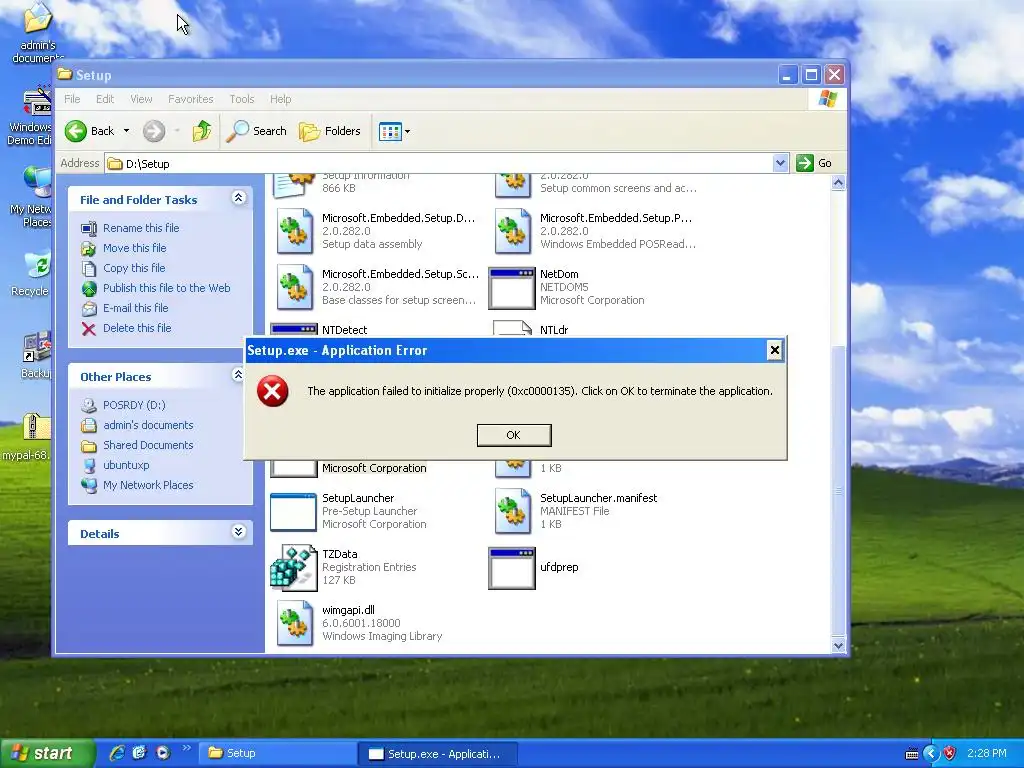Select the TZData registry entries icon
Screen dimensions: 1024x768
pyautogui.click(x=294, y=568)
